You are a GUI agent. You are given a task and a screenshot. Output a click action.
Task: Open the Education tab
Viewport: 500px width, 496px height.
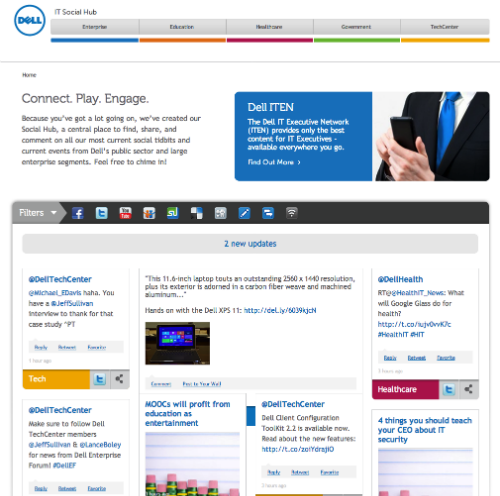click(182, 27)
